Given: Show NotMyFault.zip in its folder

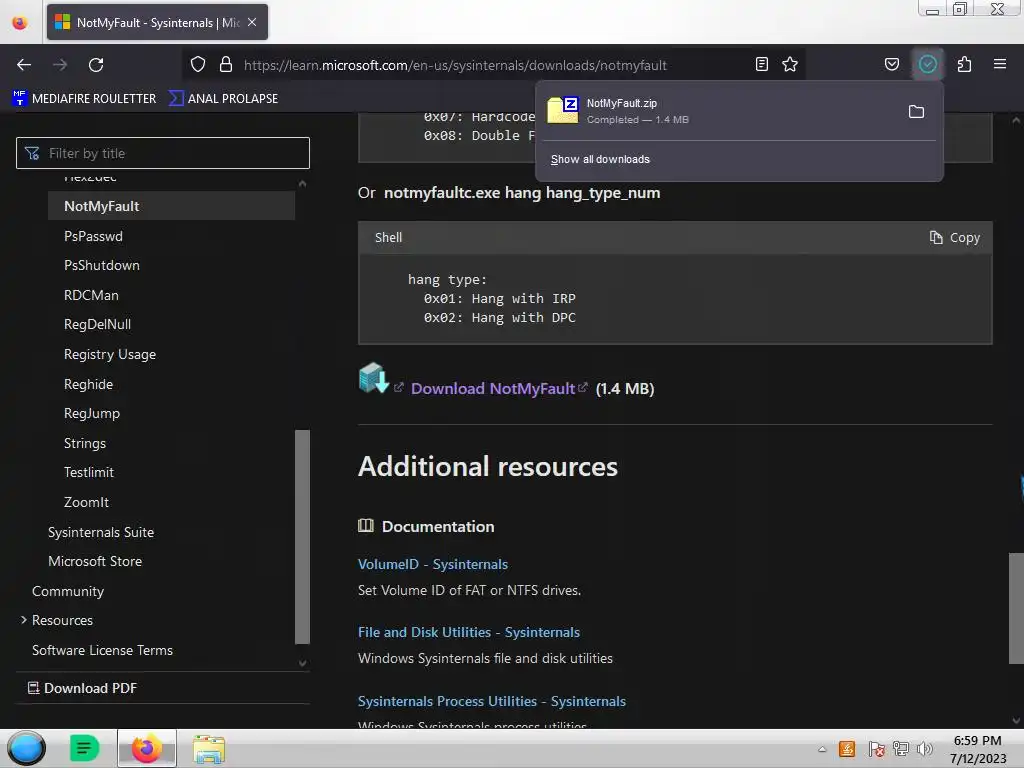Looking at the screenshot, I should coord(916,112).
